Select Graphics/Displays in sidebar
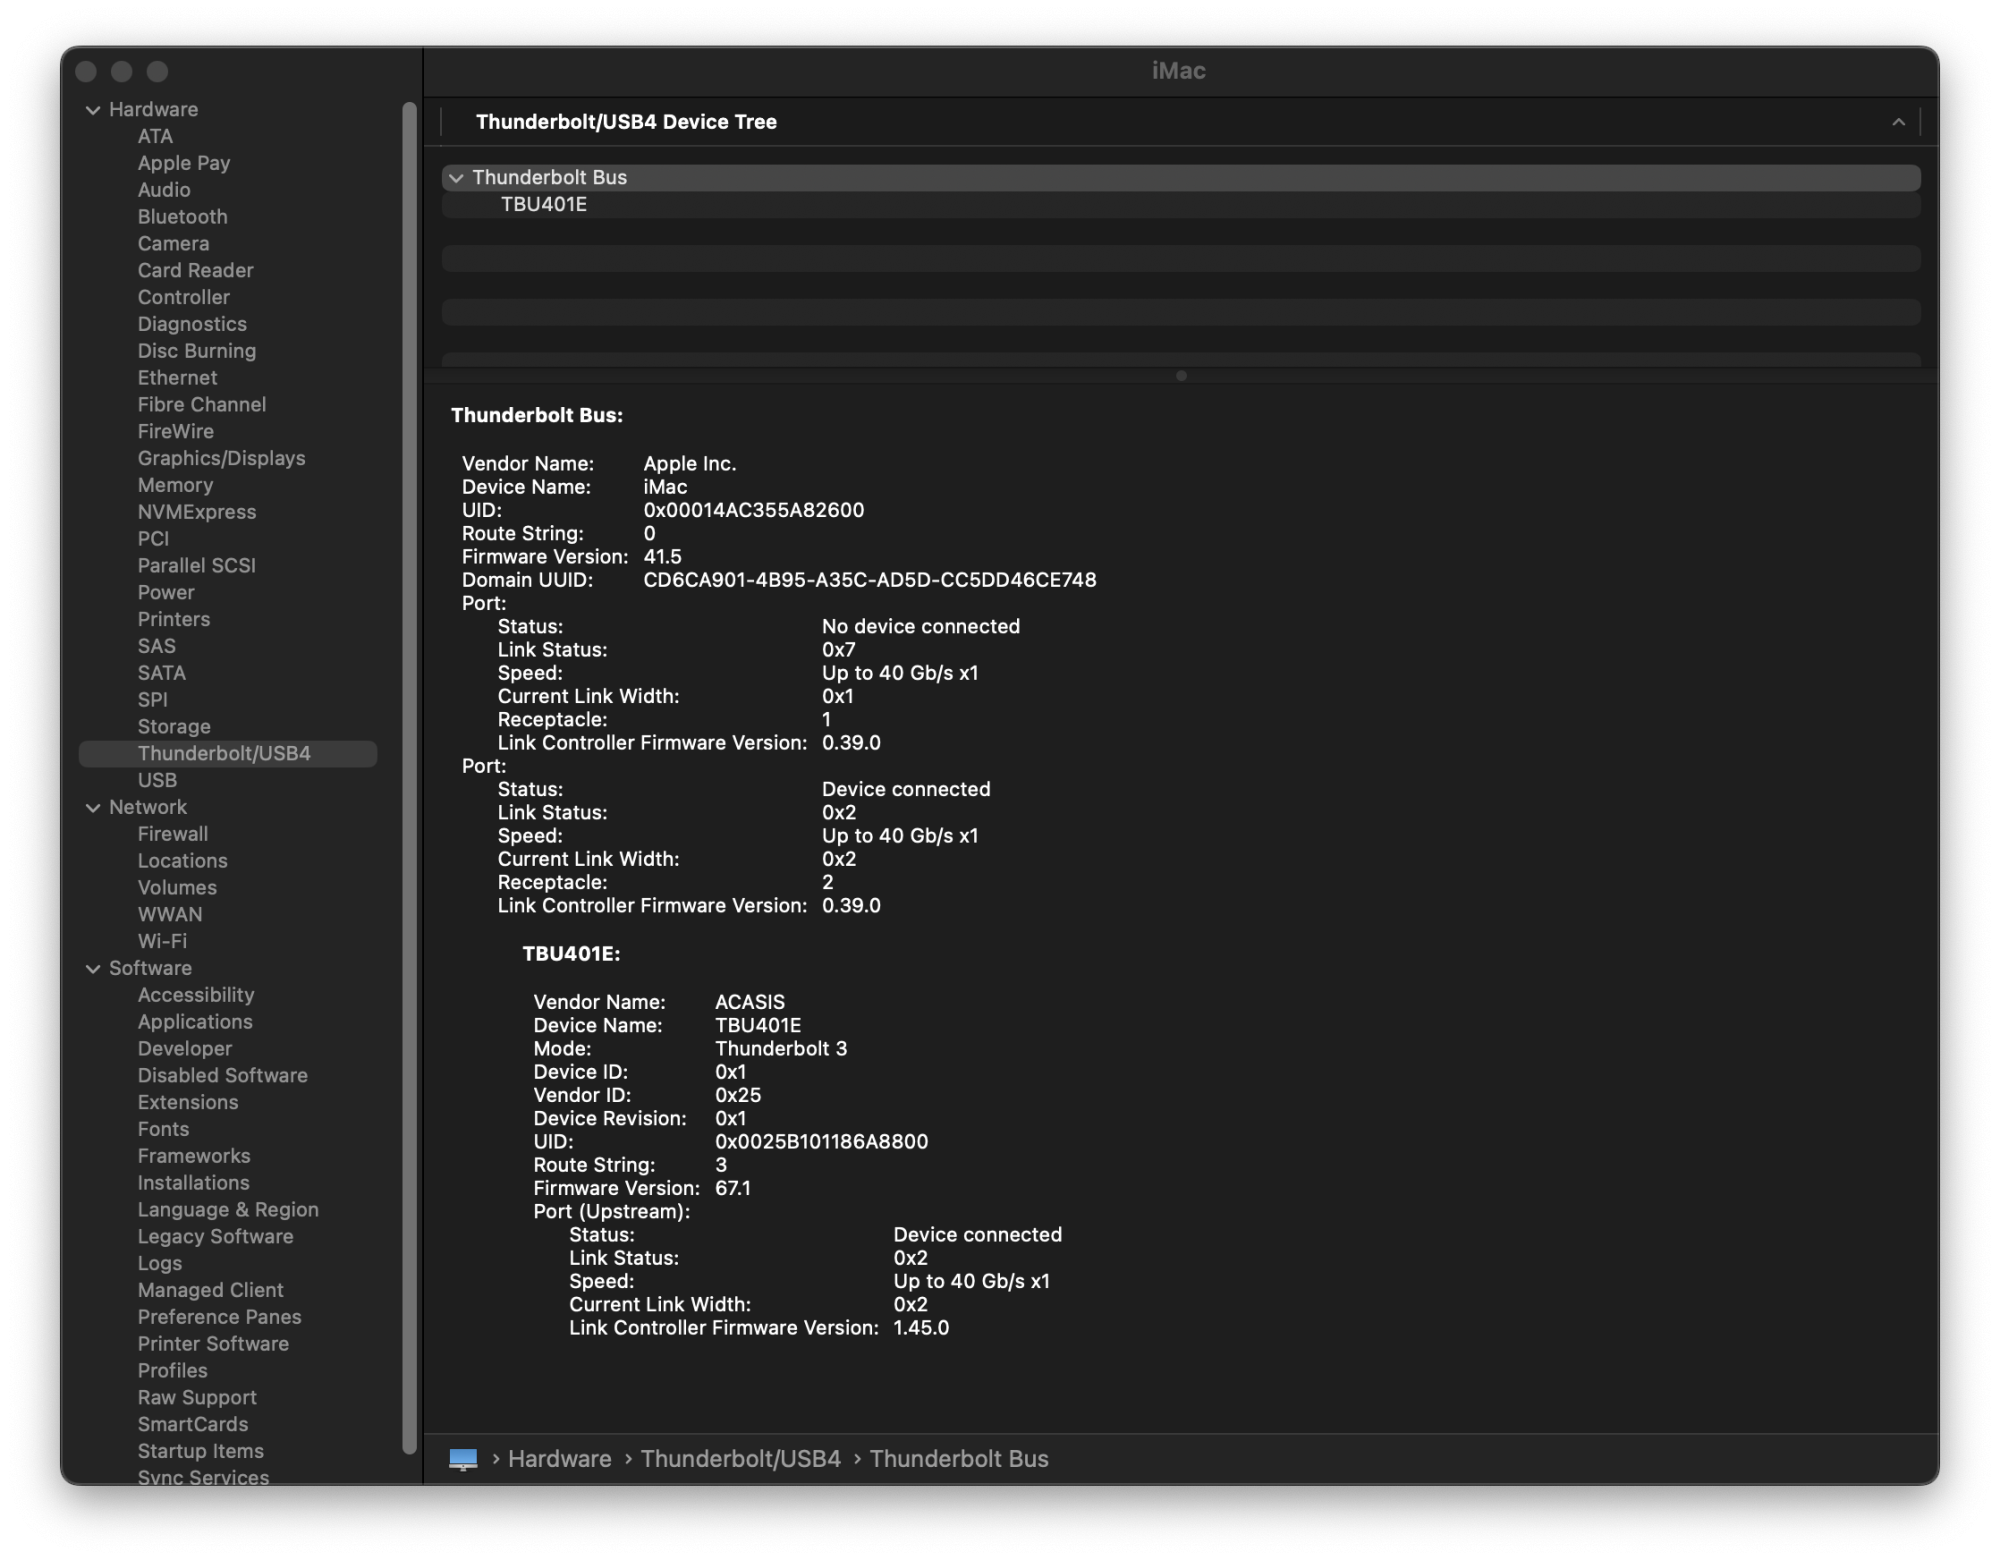This screenshot has width=2000, height=1560. [x=221, y=458]
